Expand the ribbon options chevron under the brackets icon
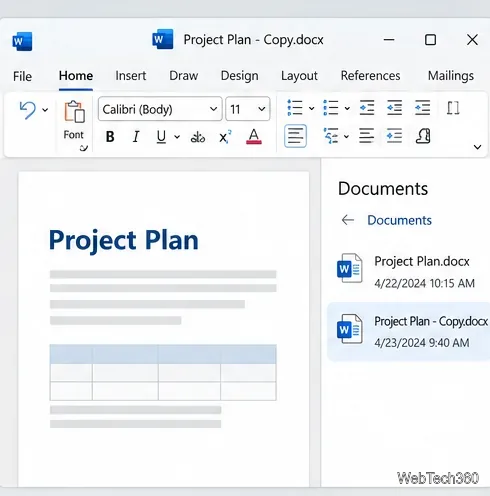Screen dimensions: 490x496 pyautogui.click(x=478, y=147)
